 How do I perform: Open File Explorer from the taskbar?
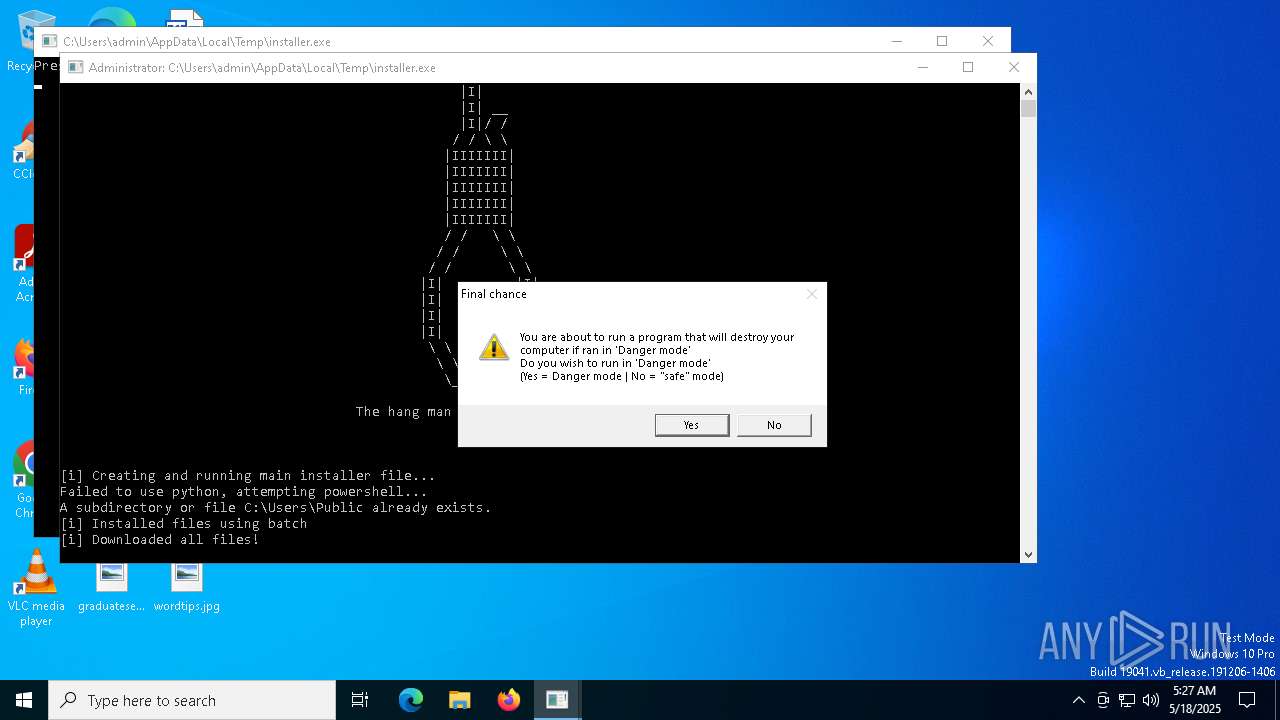coord(459,700)
